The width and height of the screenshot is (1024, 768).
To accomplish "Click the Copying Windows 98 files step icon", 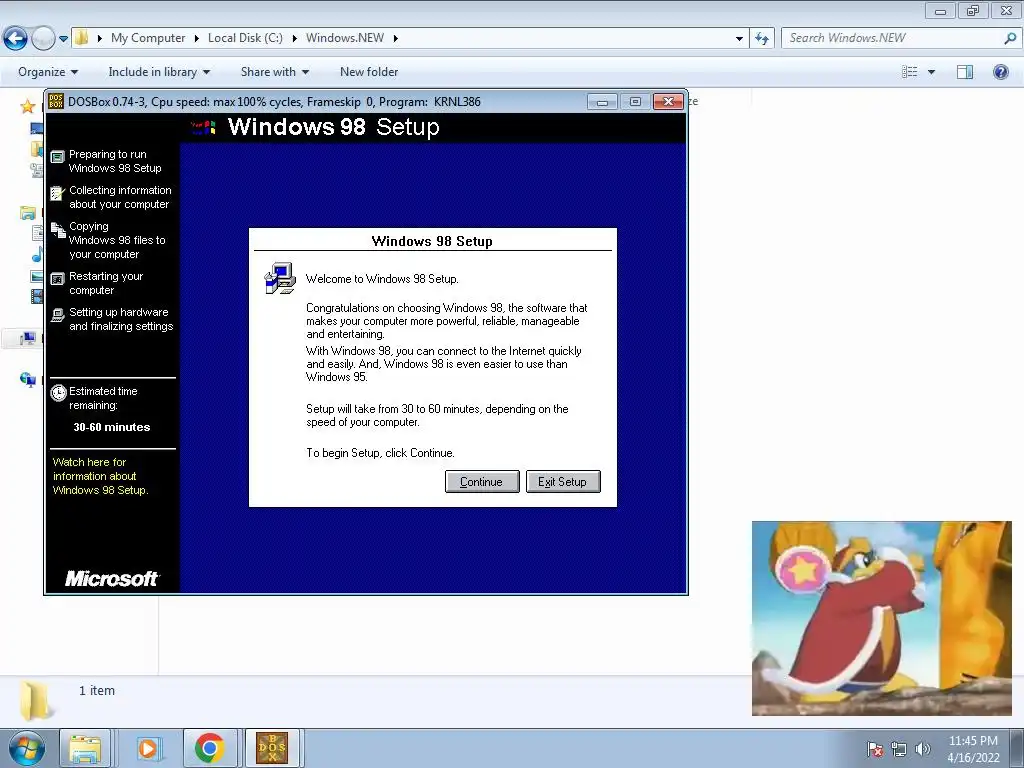I will [x=58, y=229].
